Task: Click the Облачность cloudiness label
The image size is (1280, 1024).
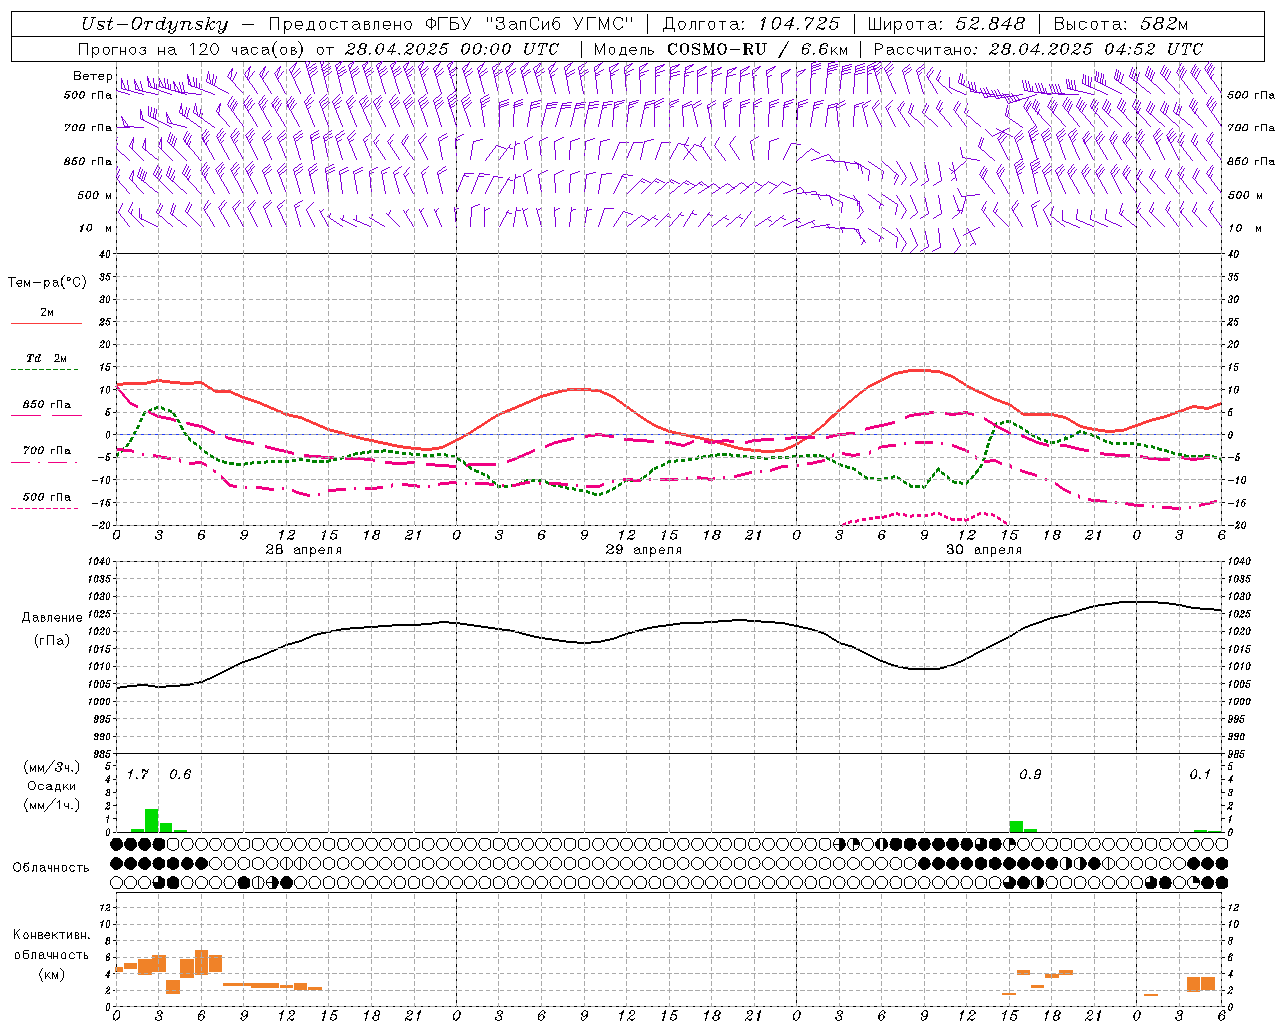Action: tap(51, 867)
